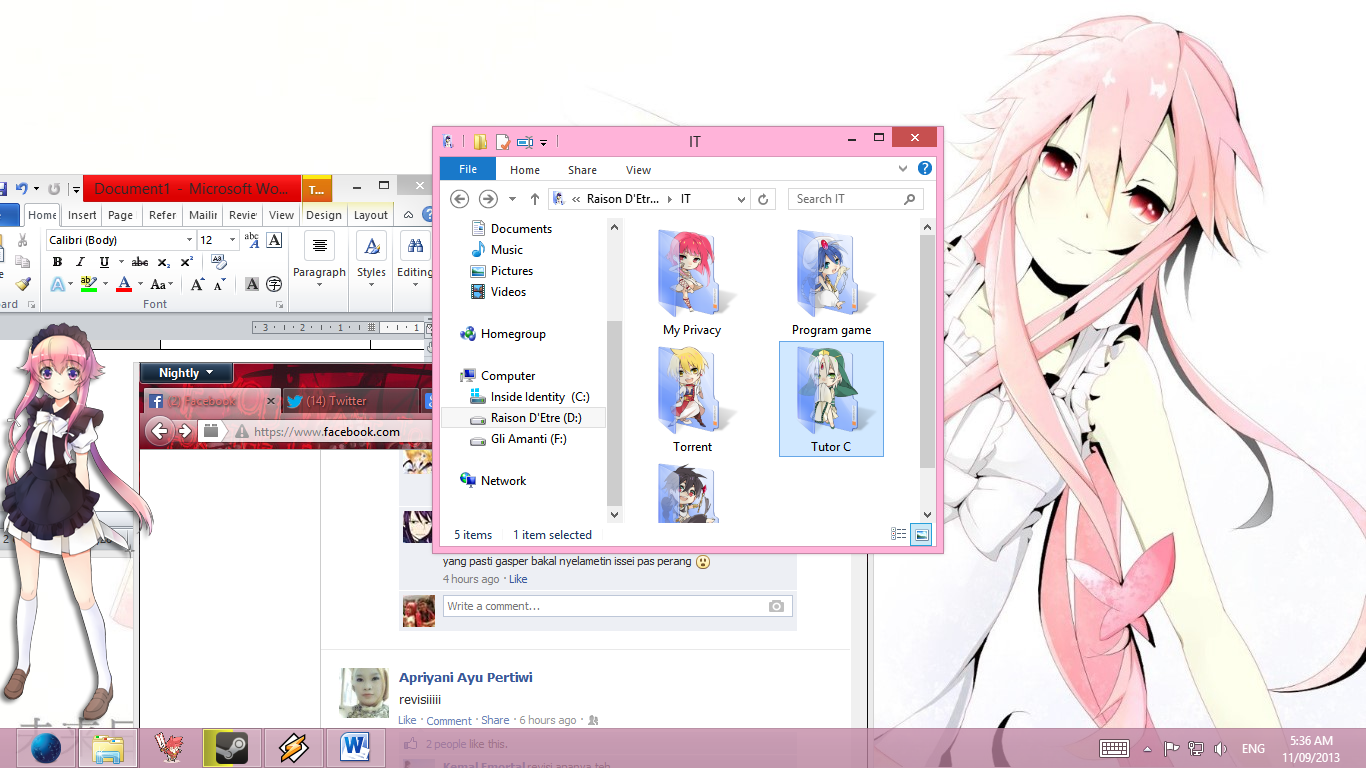The height and width of the screenshot is (768, 1366).
Task: Switch to large icons view in Explorer
Action: [x=921, y=535]
